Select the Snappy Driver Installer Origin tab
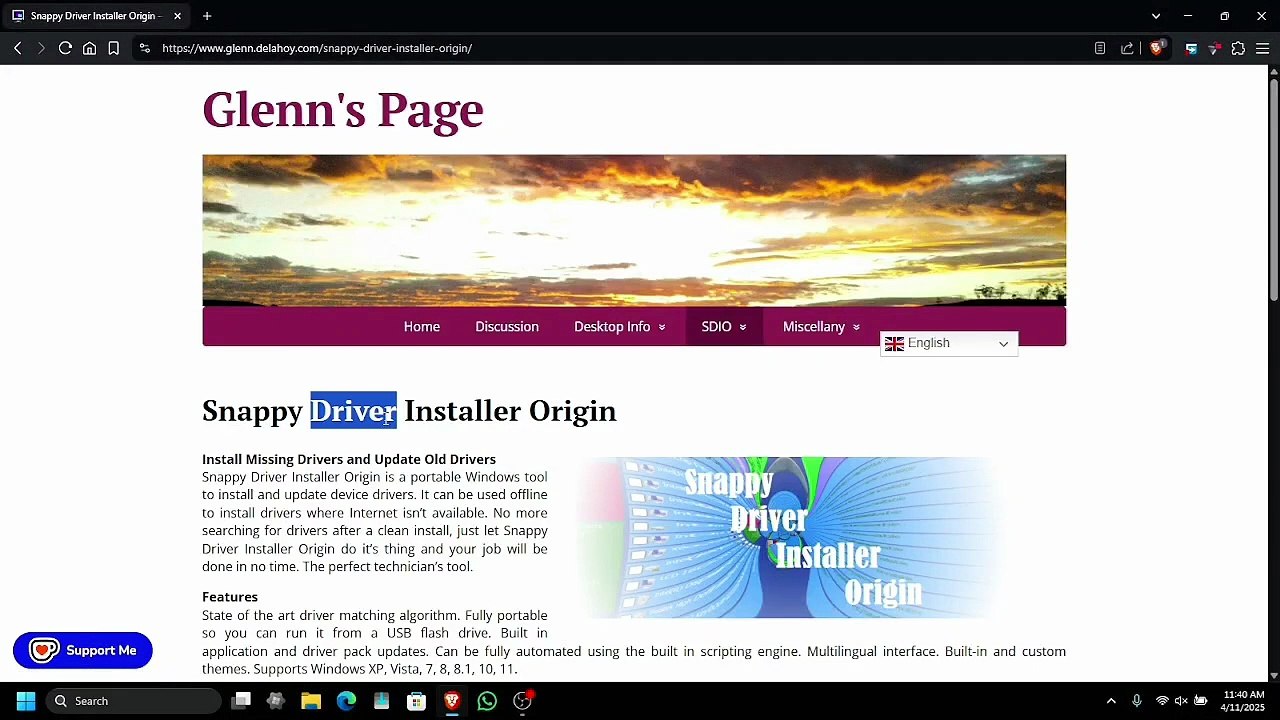The width and height of the screenshot is (1280, 720). click(96, 16)
